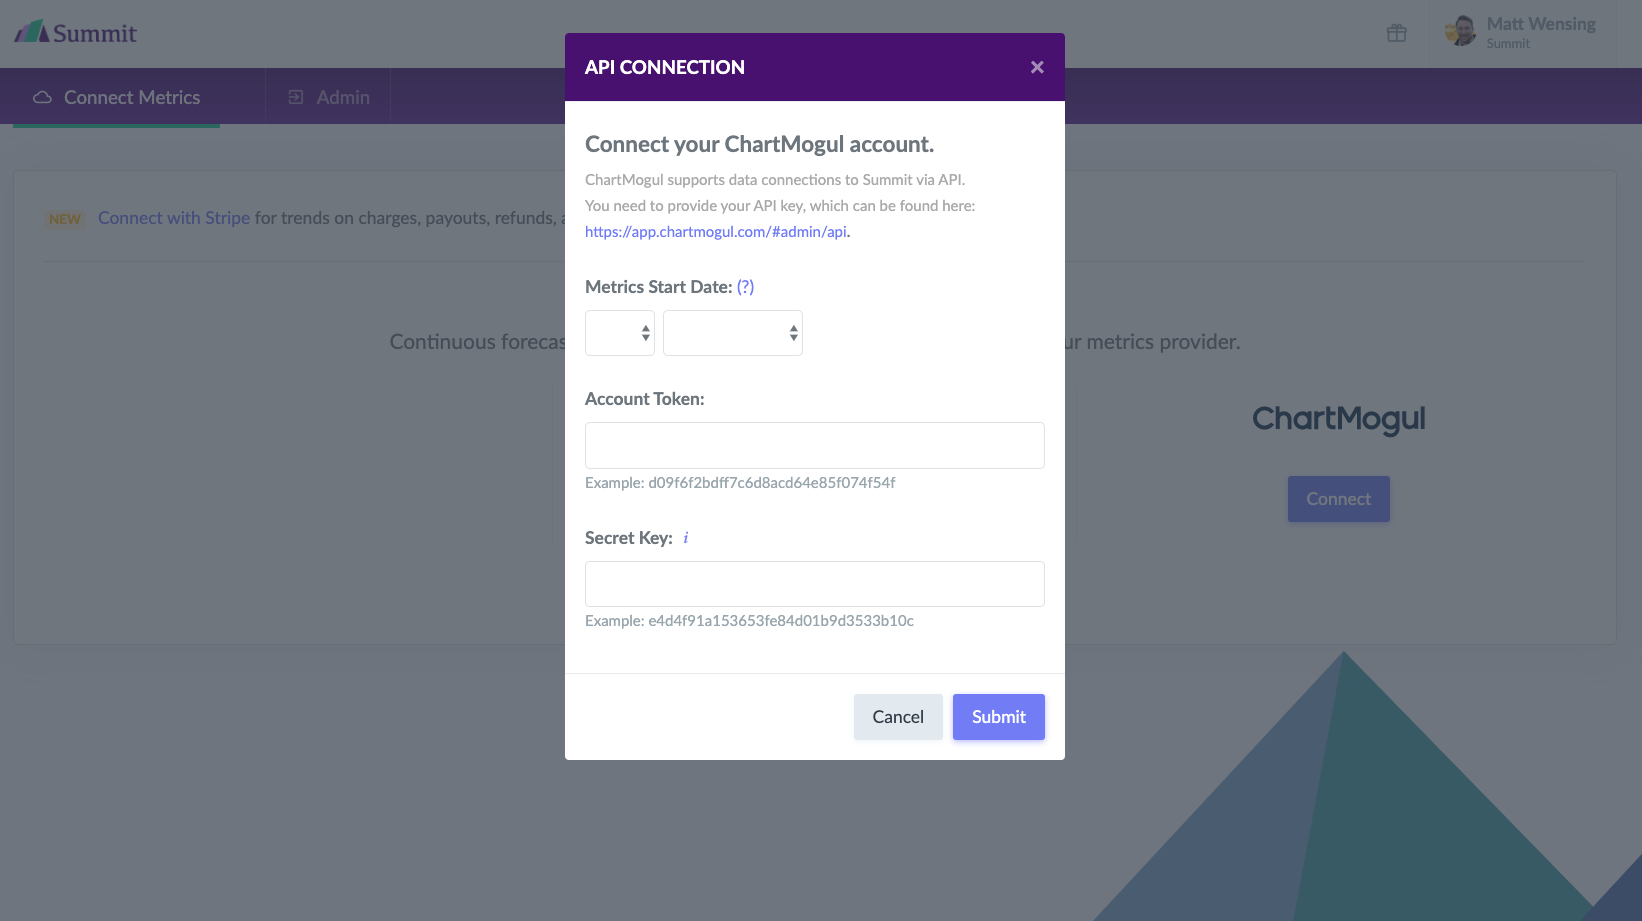
Task: Click the cloud icon beside Connect Metrics
Action: point(42,97)
